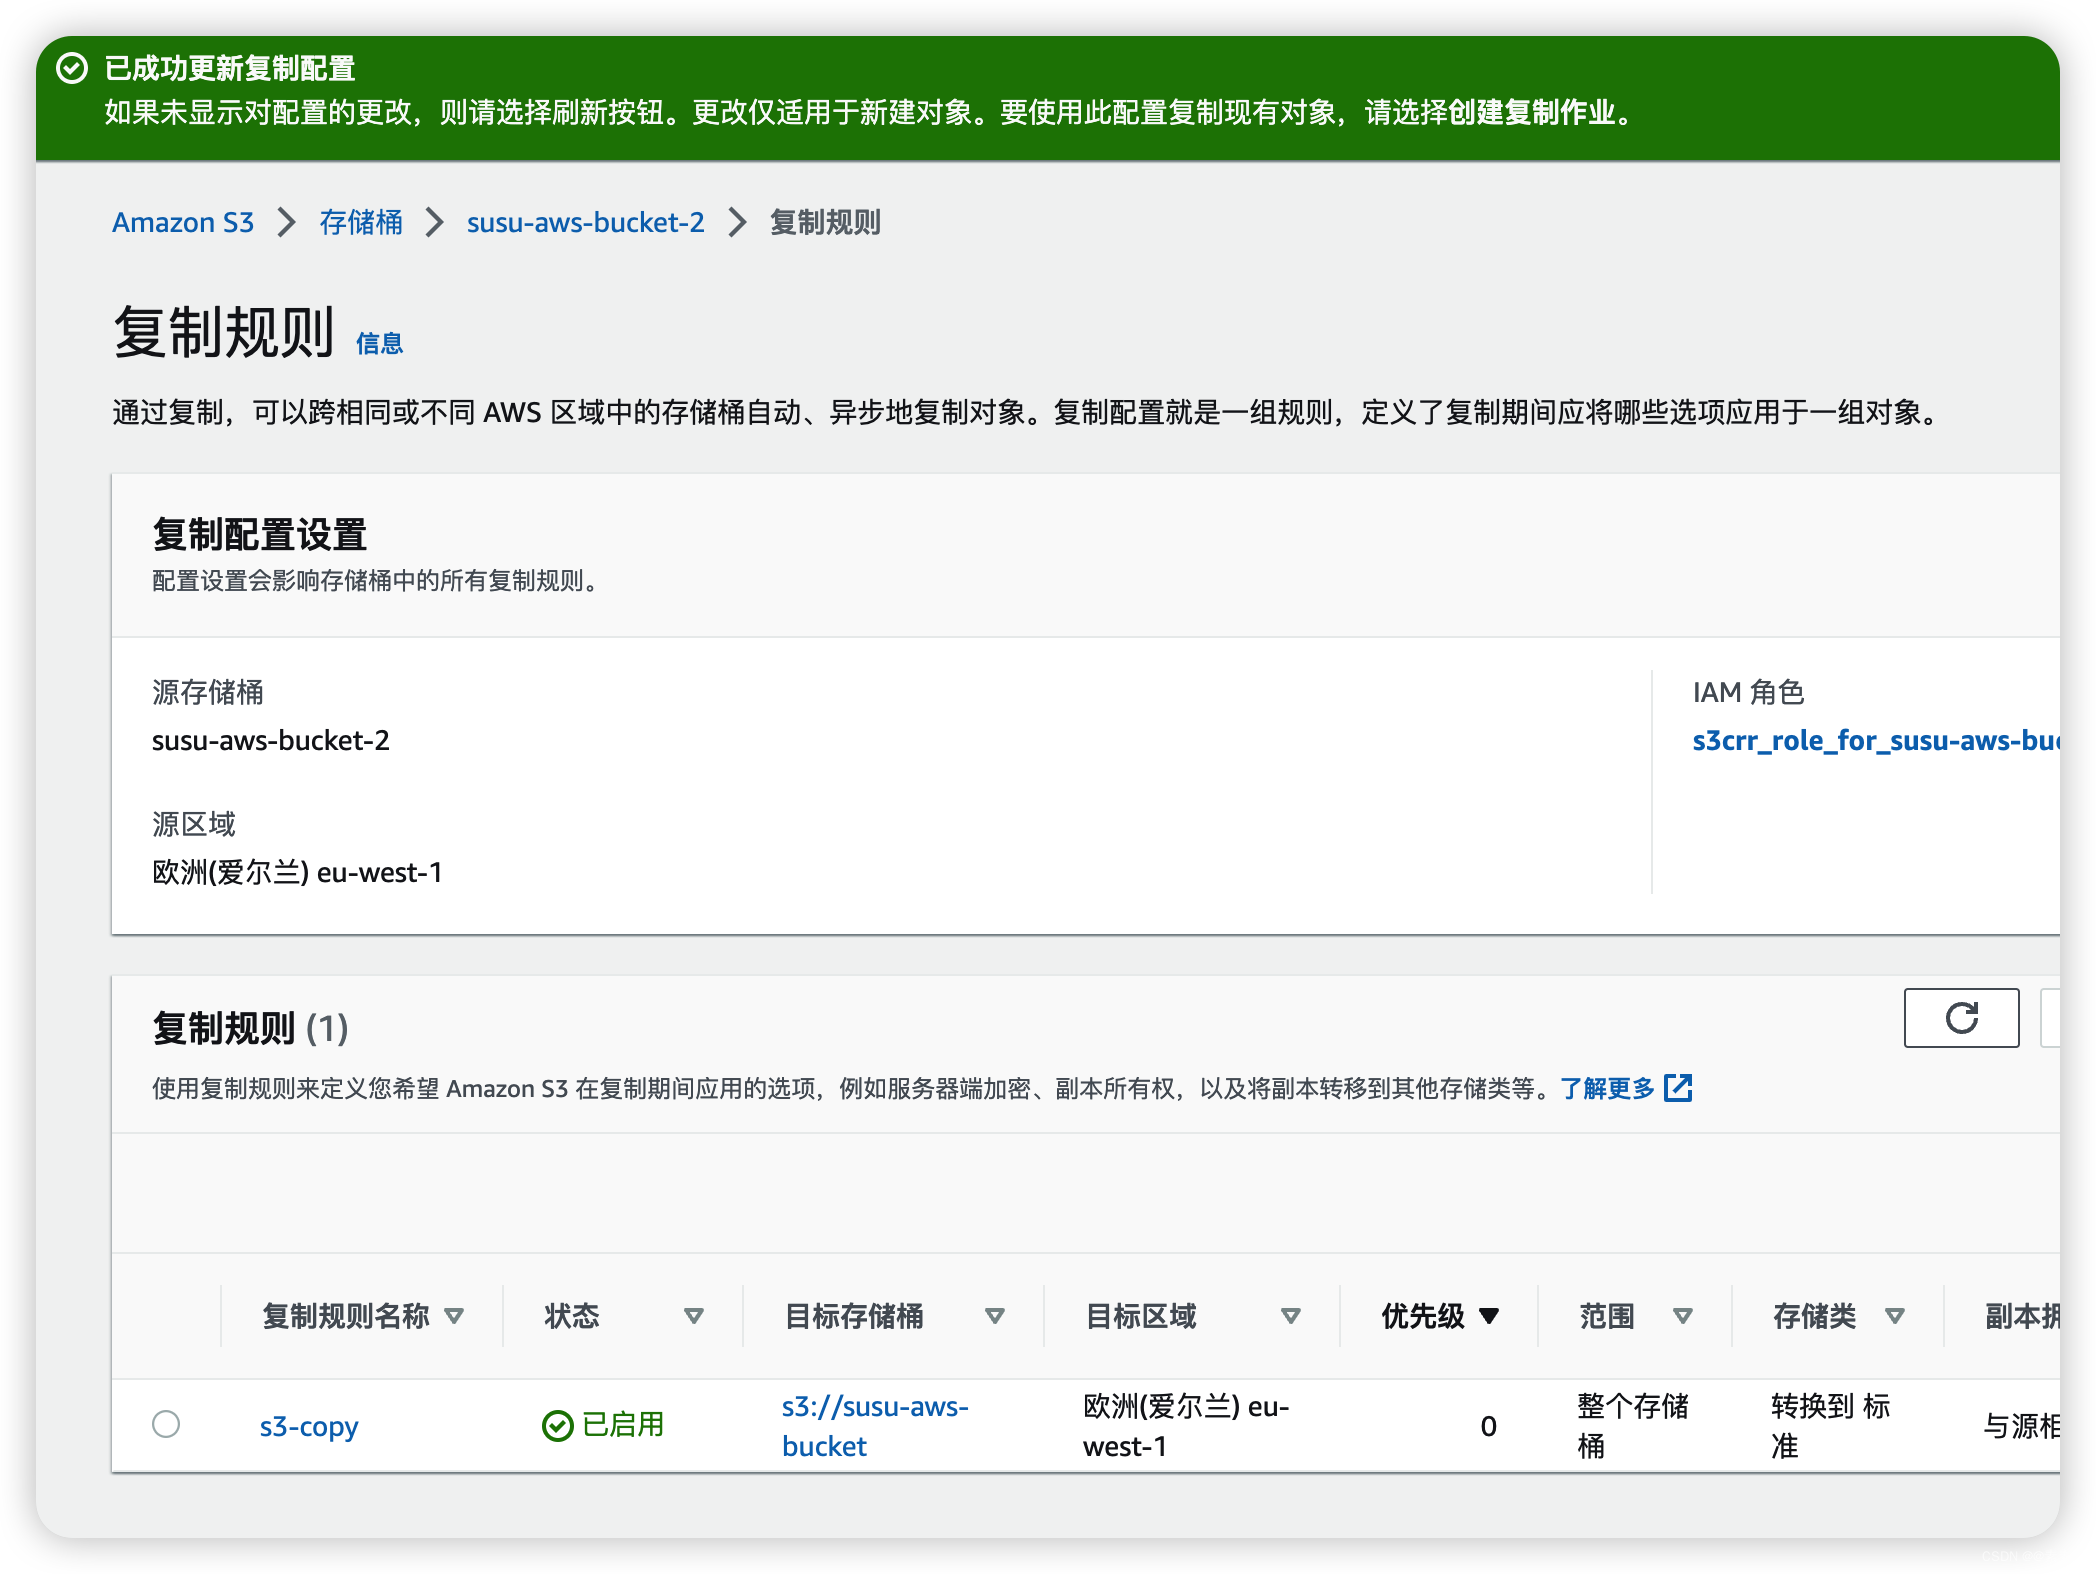
Task: Open the IAM role s3crr_role_for_susu-aws link
Action: pos(1876,740)
